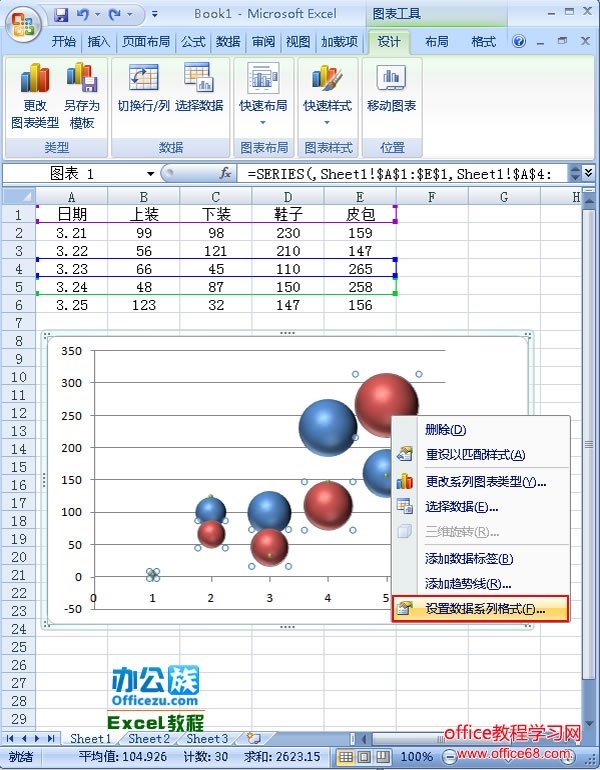Undo the last action
The width and height of the screenshot is (600, 770).
[82, 15]
